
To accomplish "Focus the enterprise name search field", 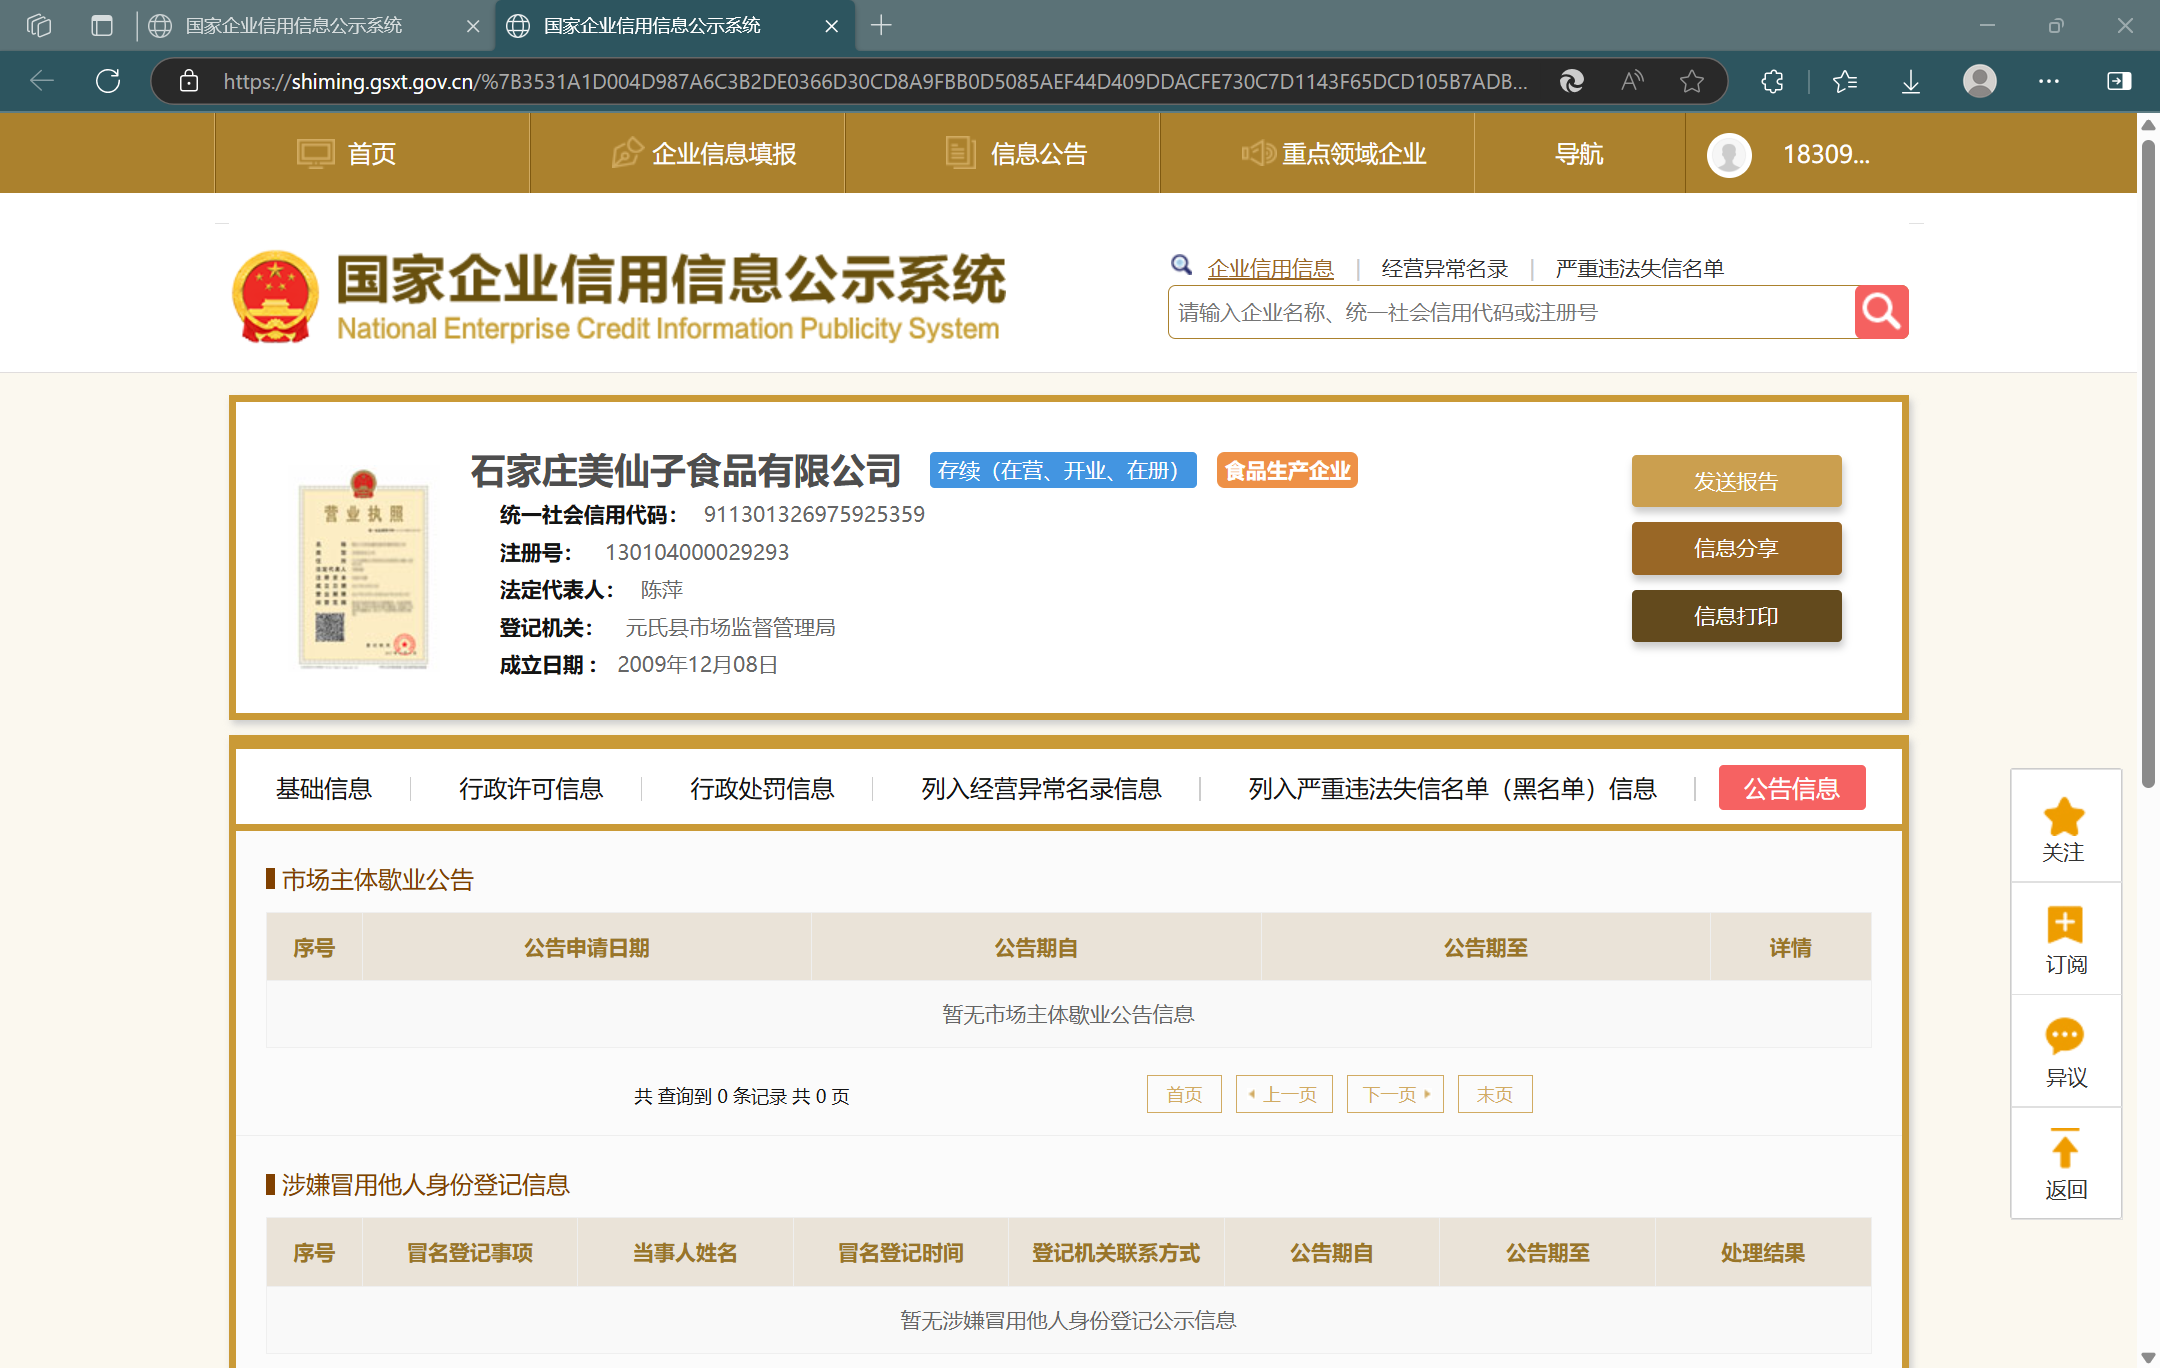I will click(1511, 312).
